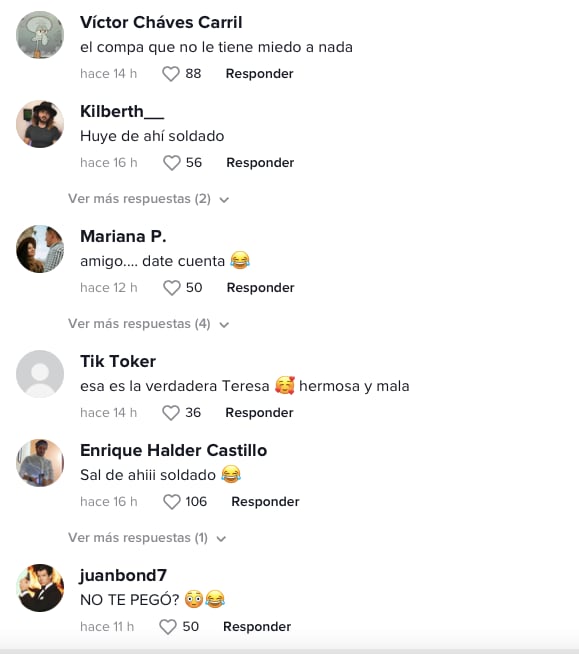The image size is (579, 654).
Task: Visit Enrique Halder Castillo's profile name
Action: point(174,450)
